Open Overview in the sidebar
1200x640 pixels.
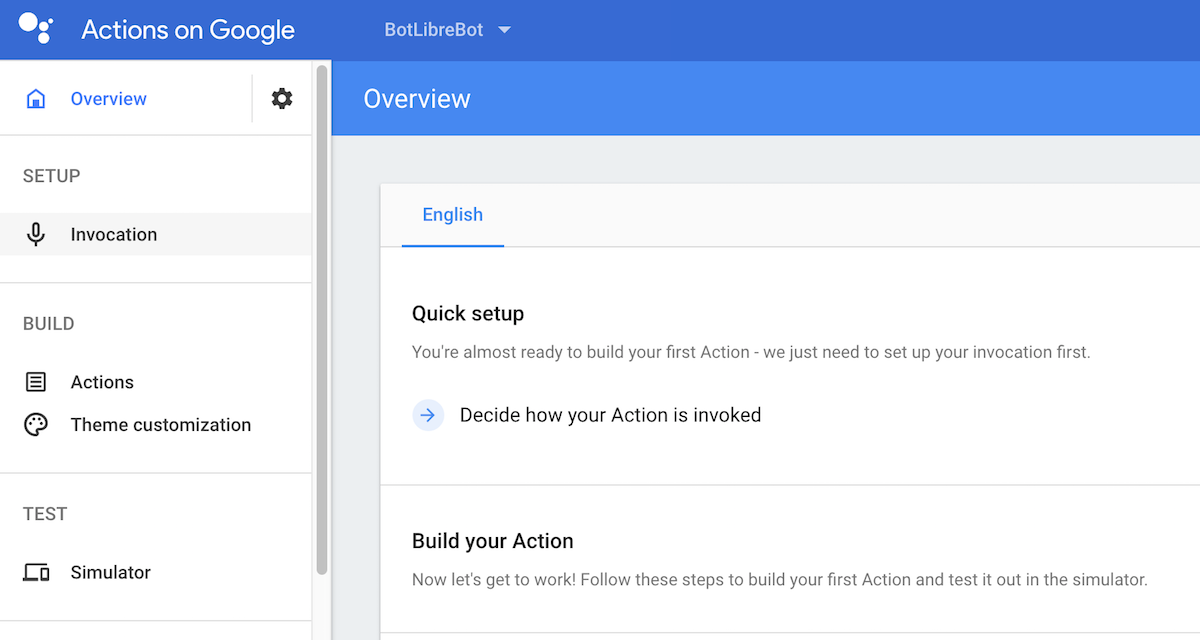[109, 99]
